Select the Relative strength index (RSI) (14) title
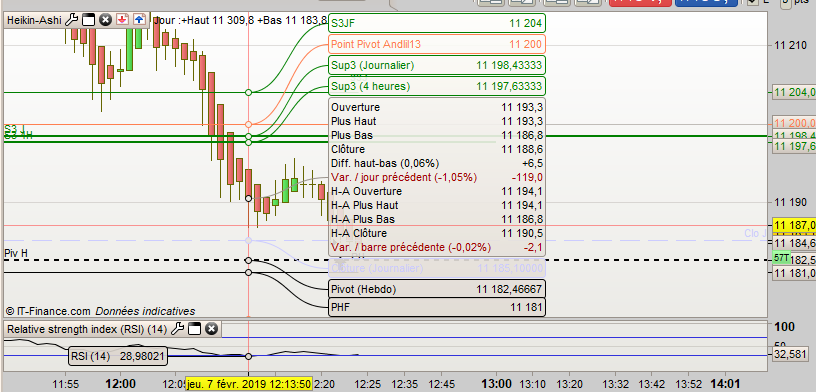Viewport: 816px width, 392px height. pyautogui.click(x=87, y=329)
